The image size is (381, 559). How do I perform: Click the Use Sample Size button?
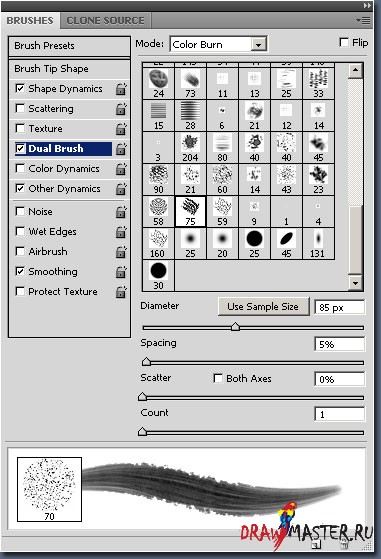263,307
